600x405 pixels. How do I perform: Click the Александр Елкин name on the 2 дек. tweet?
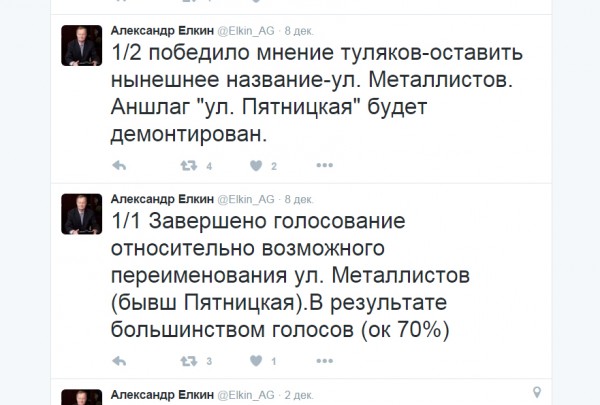click(x=156, y=392)
